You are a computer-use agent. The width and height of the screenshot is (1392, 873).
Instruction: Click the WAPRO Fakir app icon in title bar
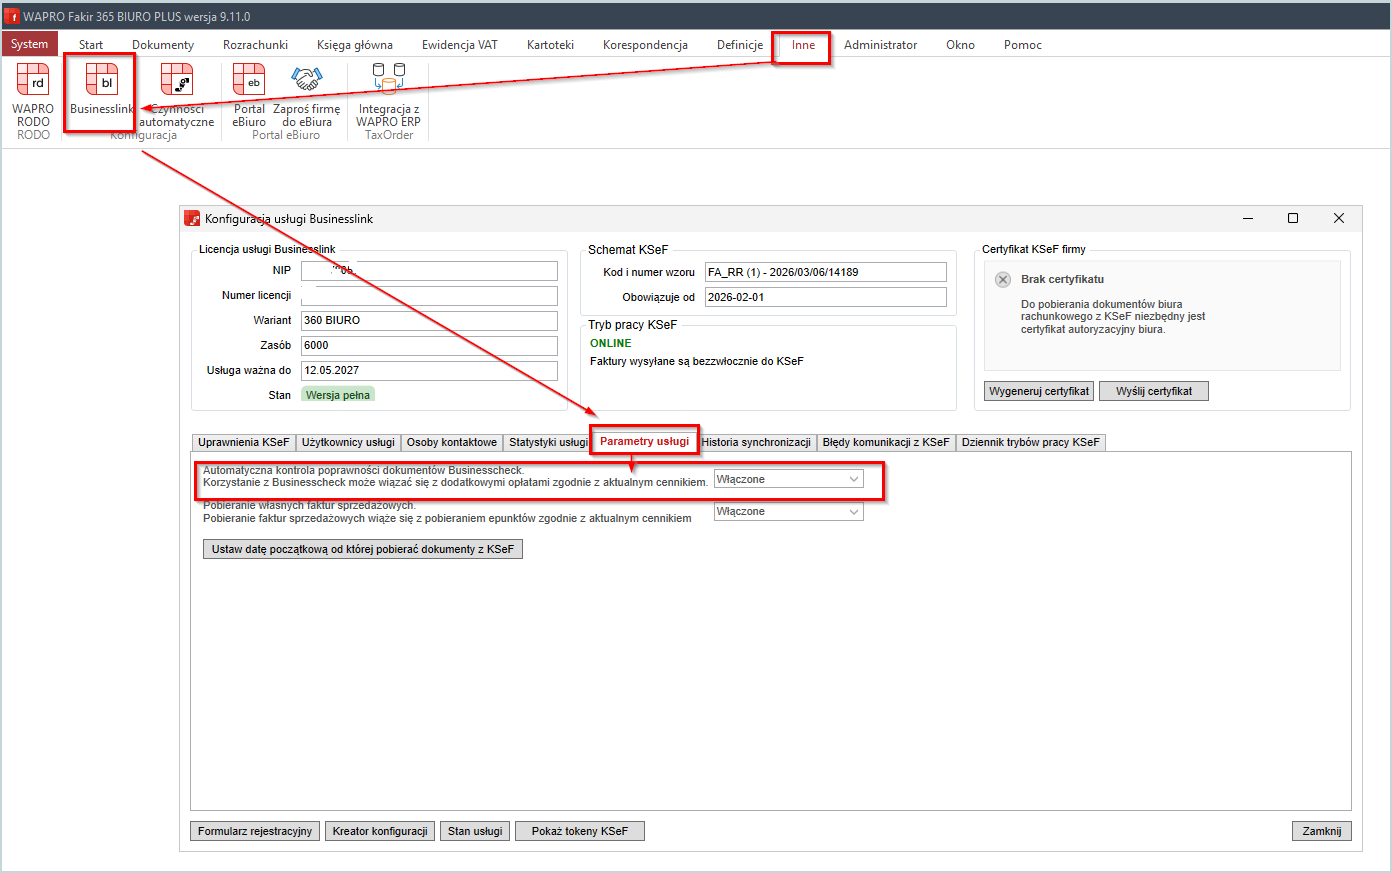(12, 16)
